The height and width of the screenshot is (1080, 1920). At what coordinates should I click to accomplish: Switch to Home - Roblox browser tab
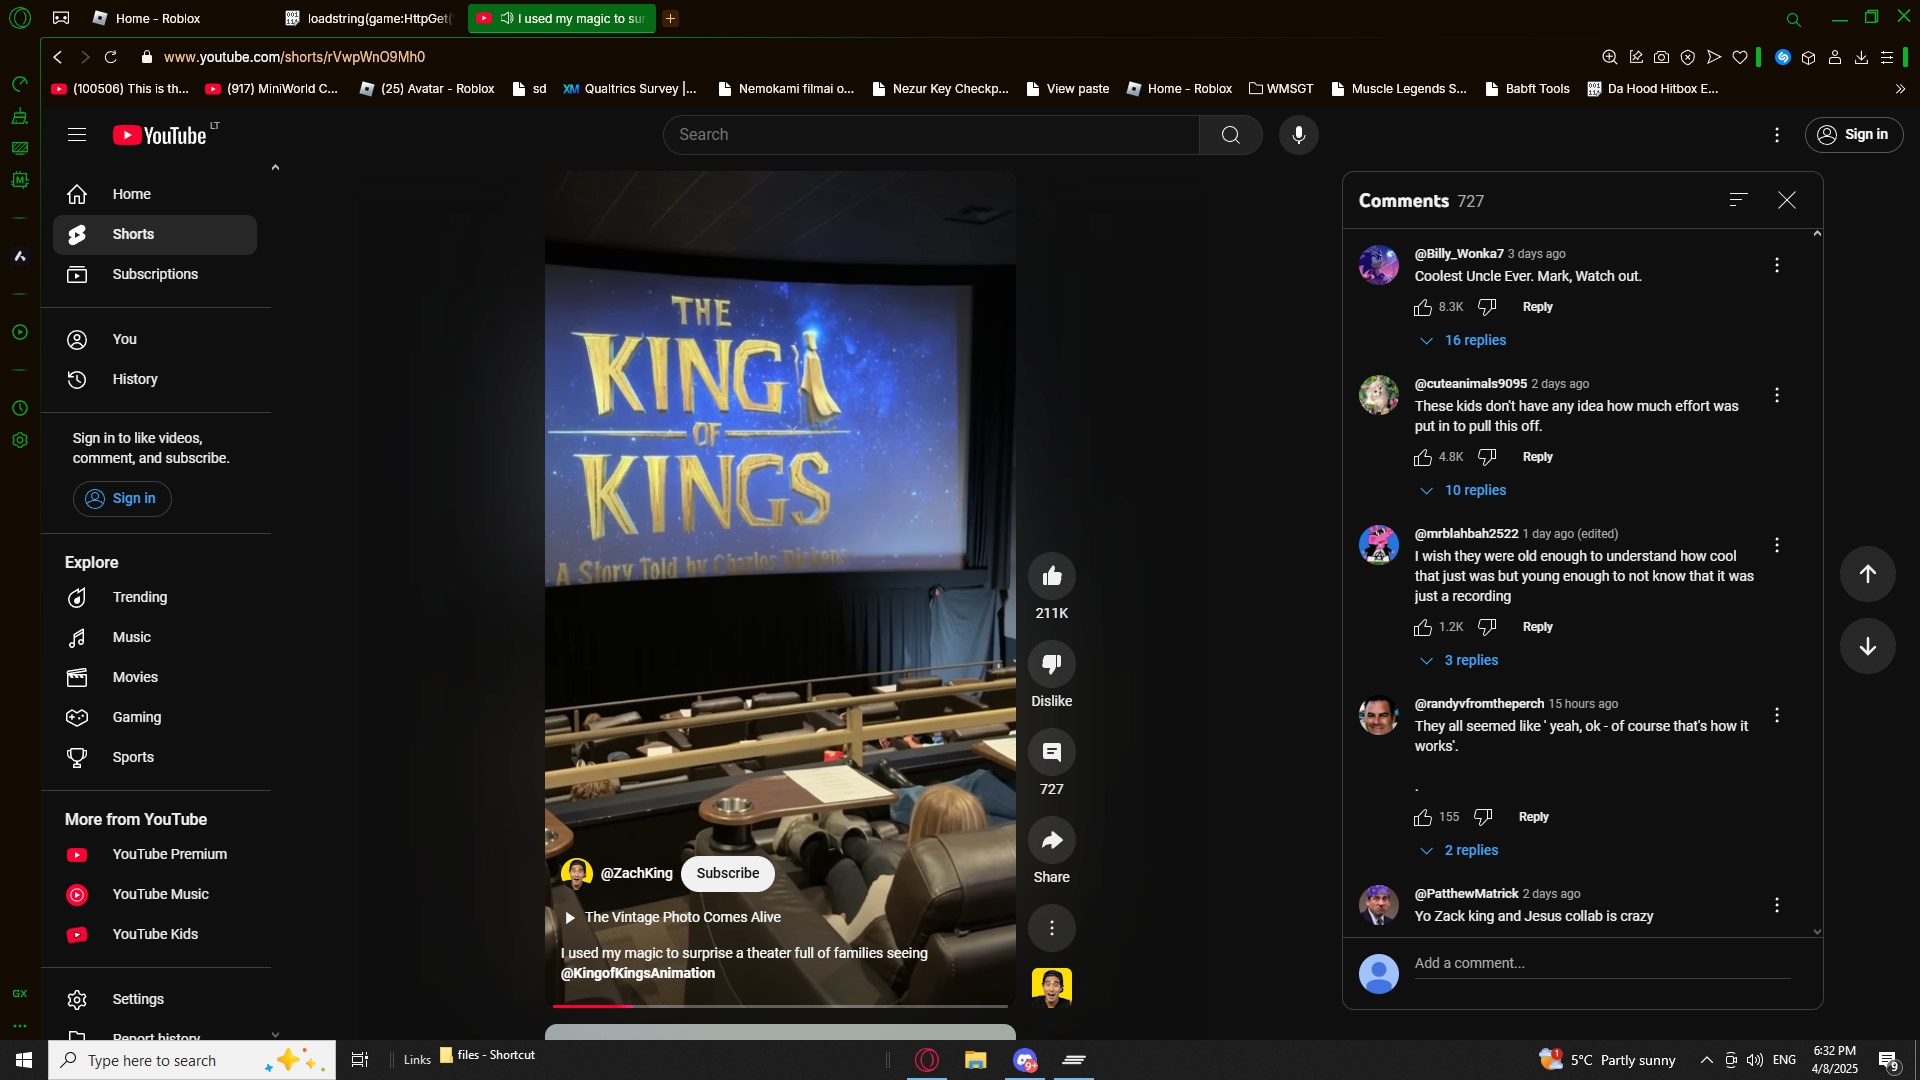(x=157, y=19)
